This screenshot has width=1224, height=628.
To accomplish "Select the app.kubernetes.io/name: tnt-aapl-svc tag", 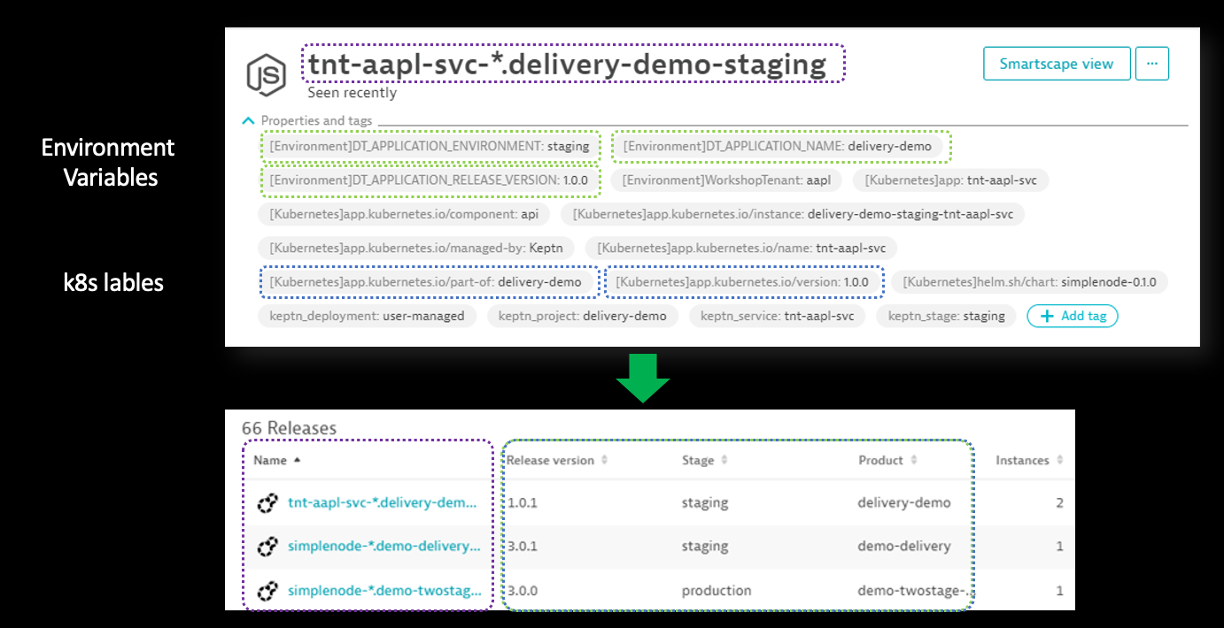I will [741, 248].
